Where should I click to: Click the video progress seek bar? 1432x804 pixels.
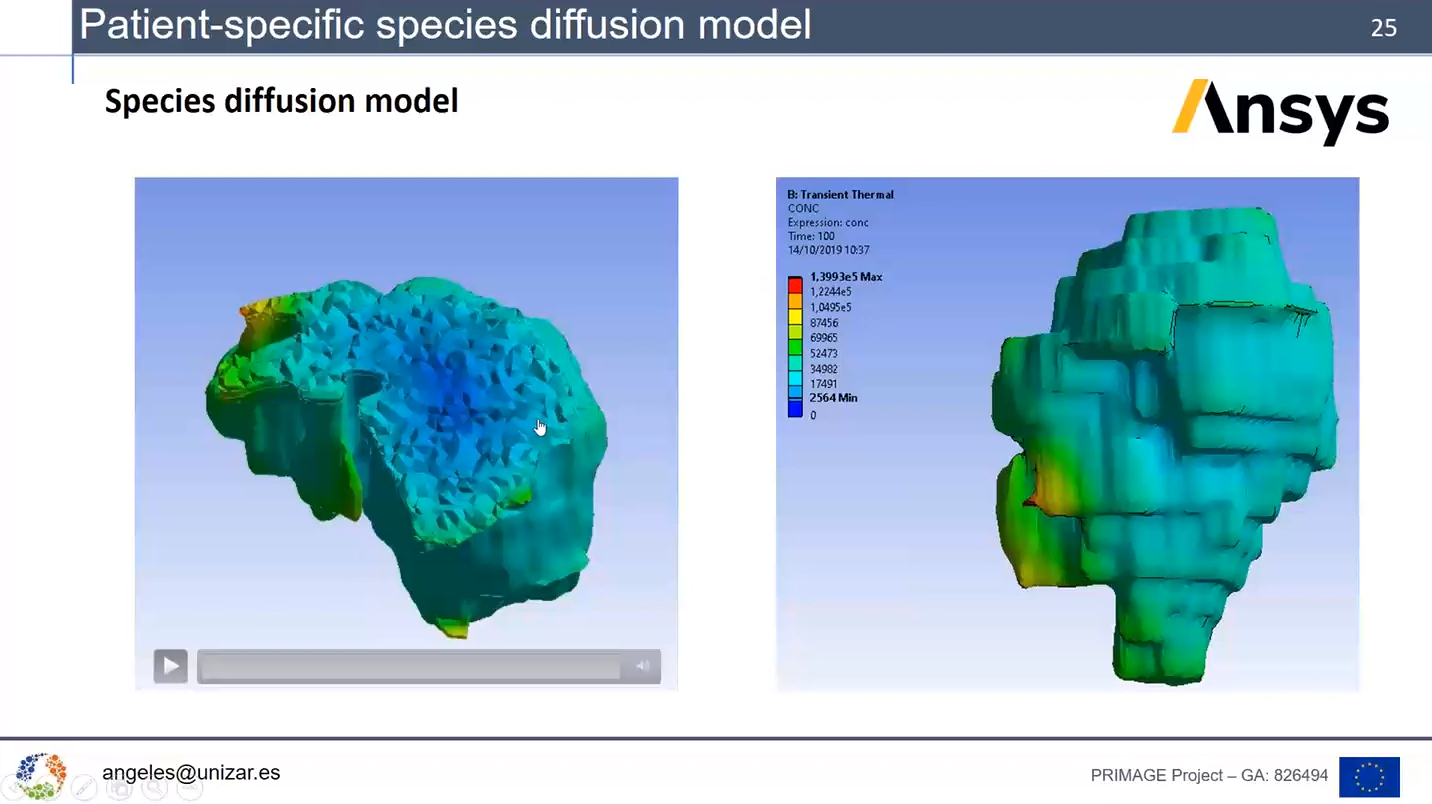click(x=409, y=666)
